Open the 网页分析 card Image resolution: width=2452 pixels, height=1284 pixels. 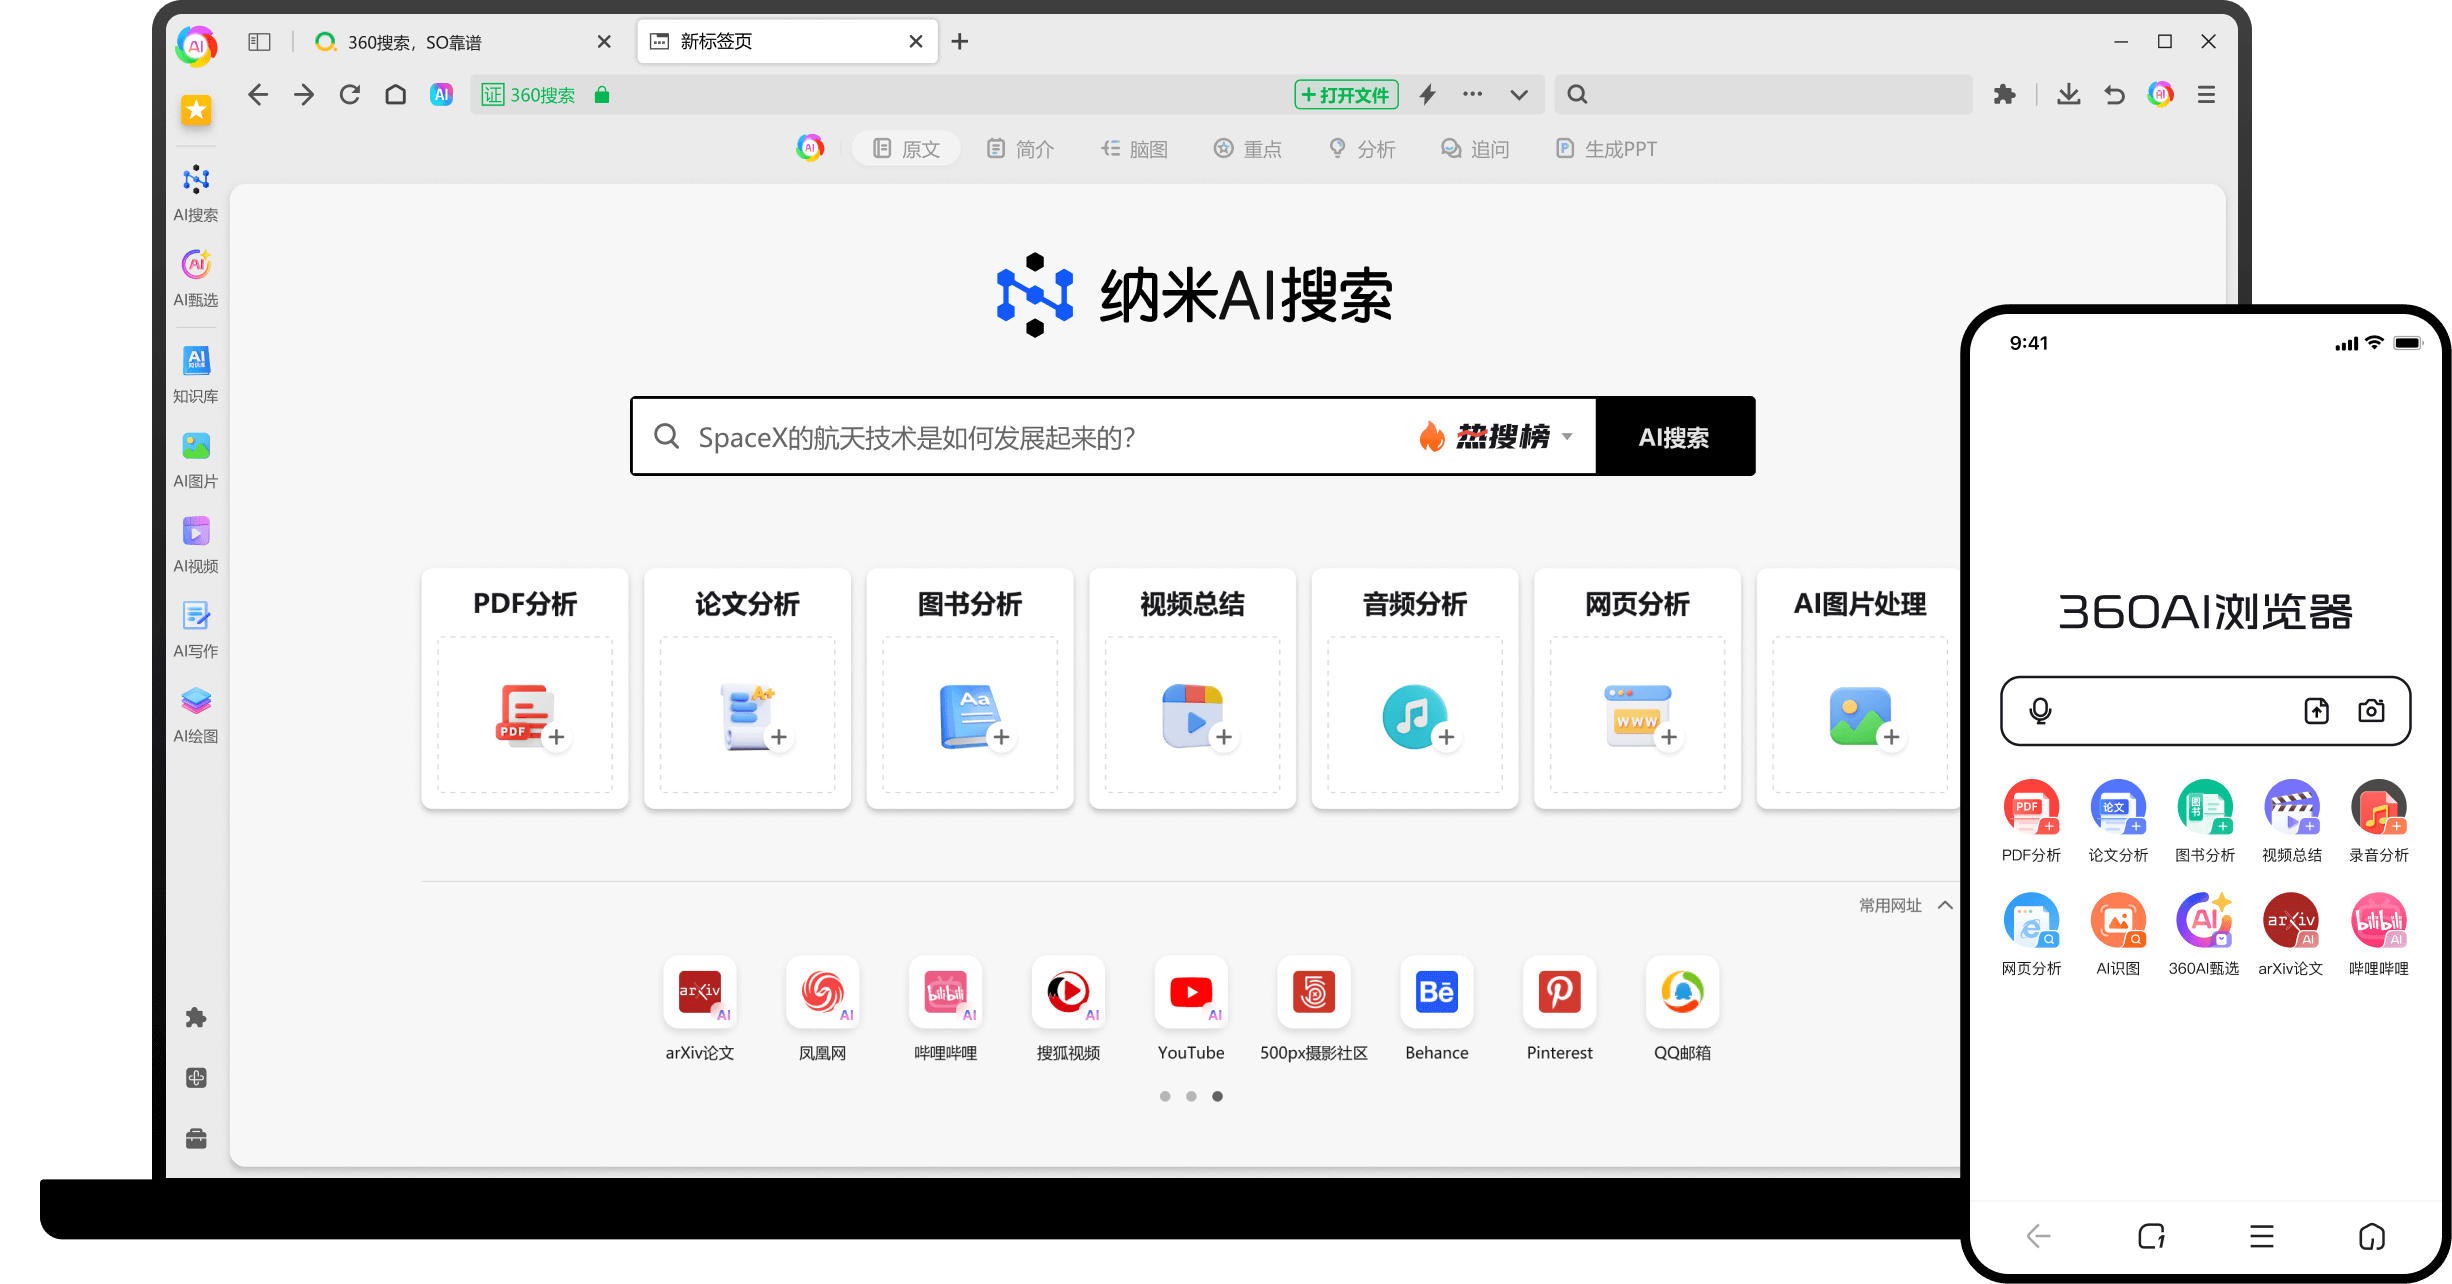pyautogui.click(x=1637, y=689)
